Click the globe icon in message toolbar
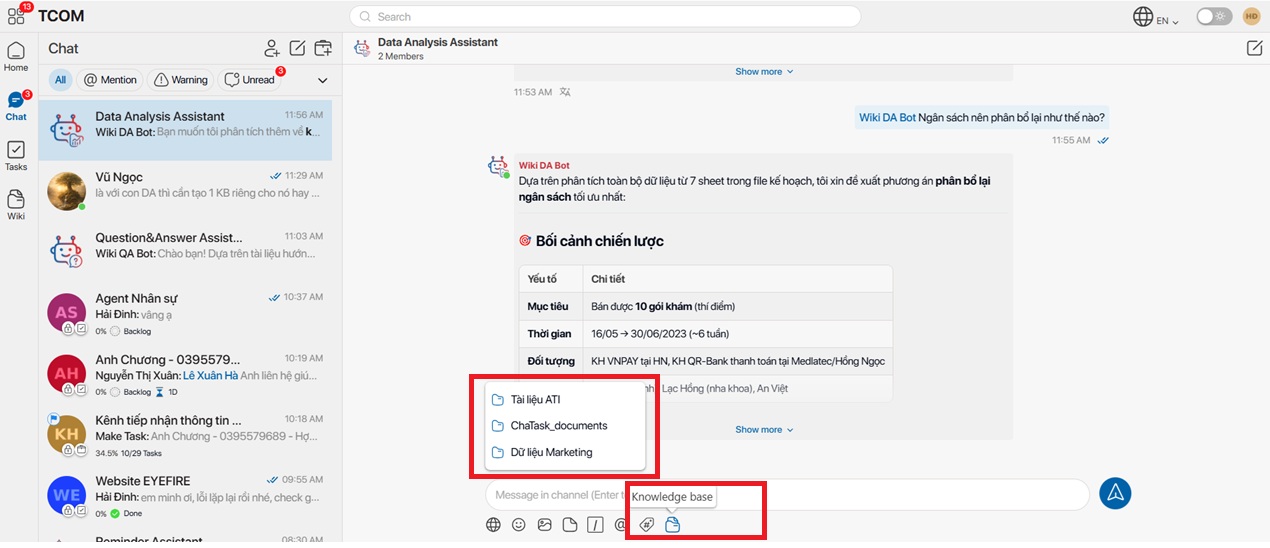 tap(493, 524)
